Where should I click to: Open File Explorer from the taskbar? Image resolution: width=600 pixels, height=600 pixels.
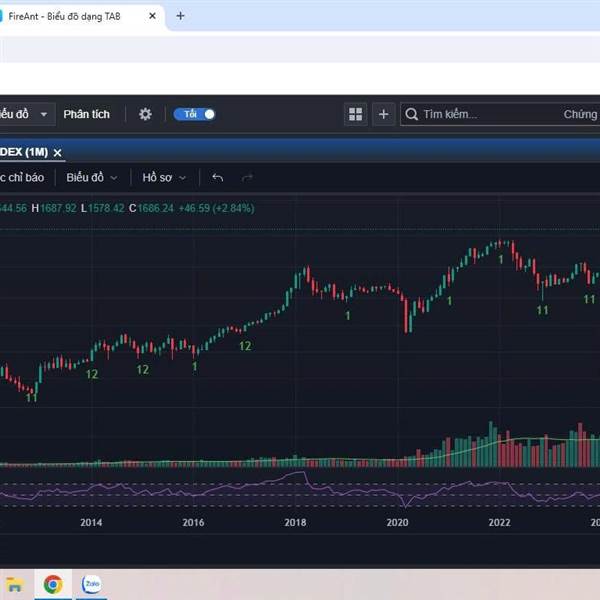14,583
